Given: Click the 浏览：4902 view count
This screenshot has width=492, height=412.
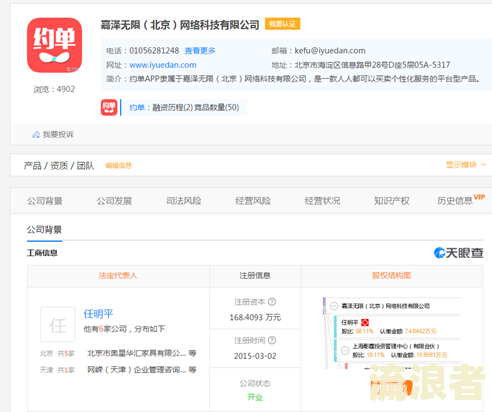Looking at the screenshot, I should pyautogui.click(x=54, y=89).
